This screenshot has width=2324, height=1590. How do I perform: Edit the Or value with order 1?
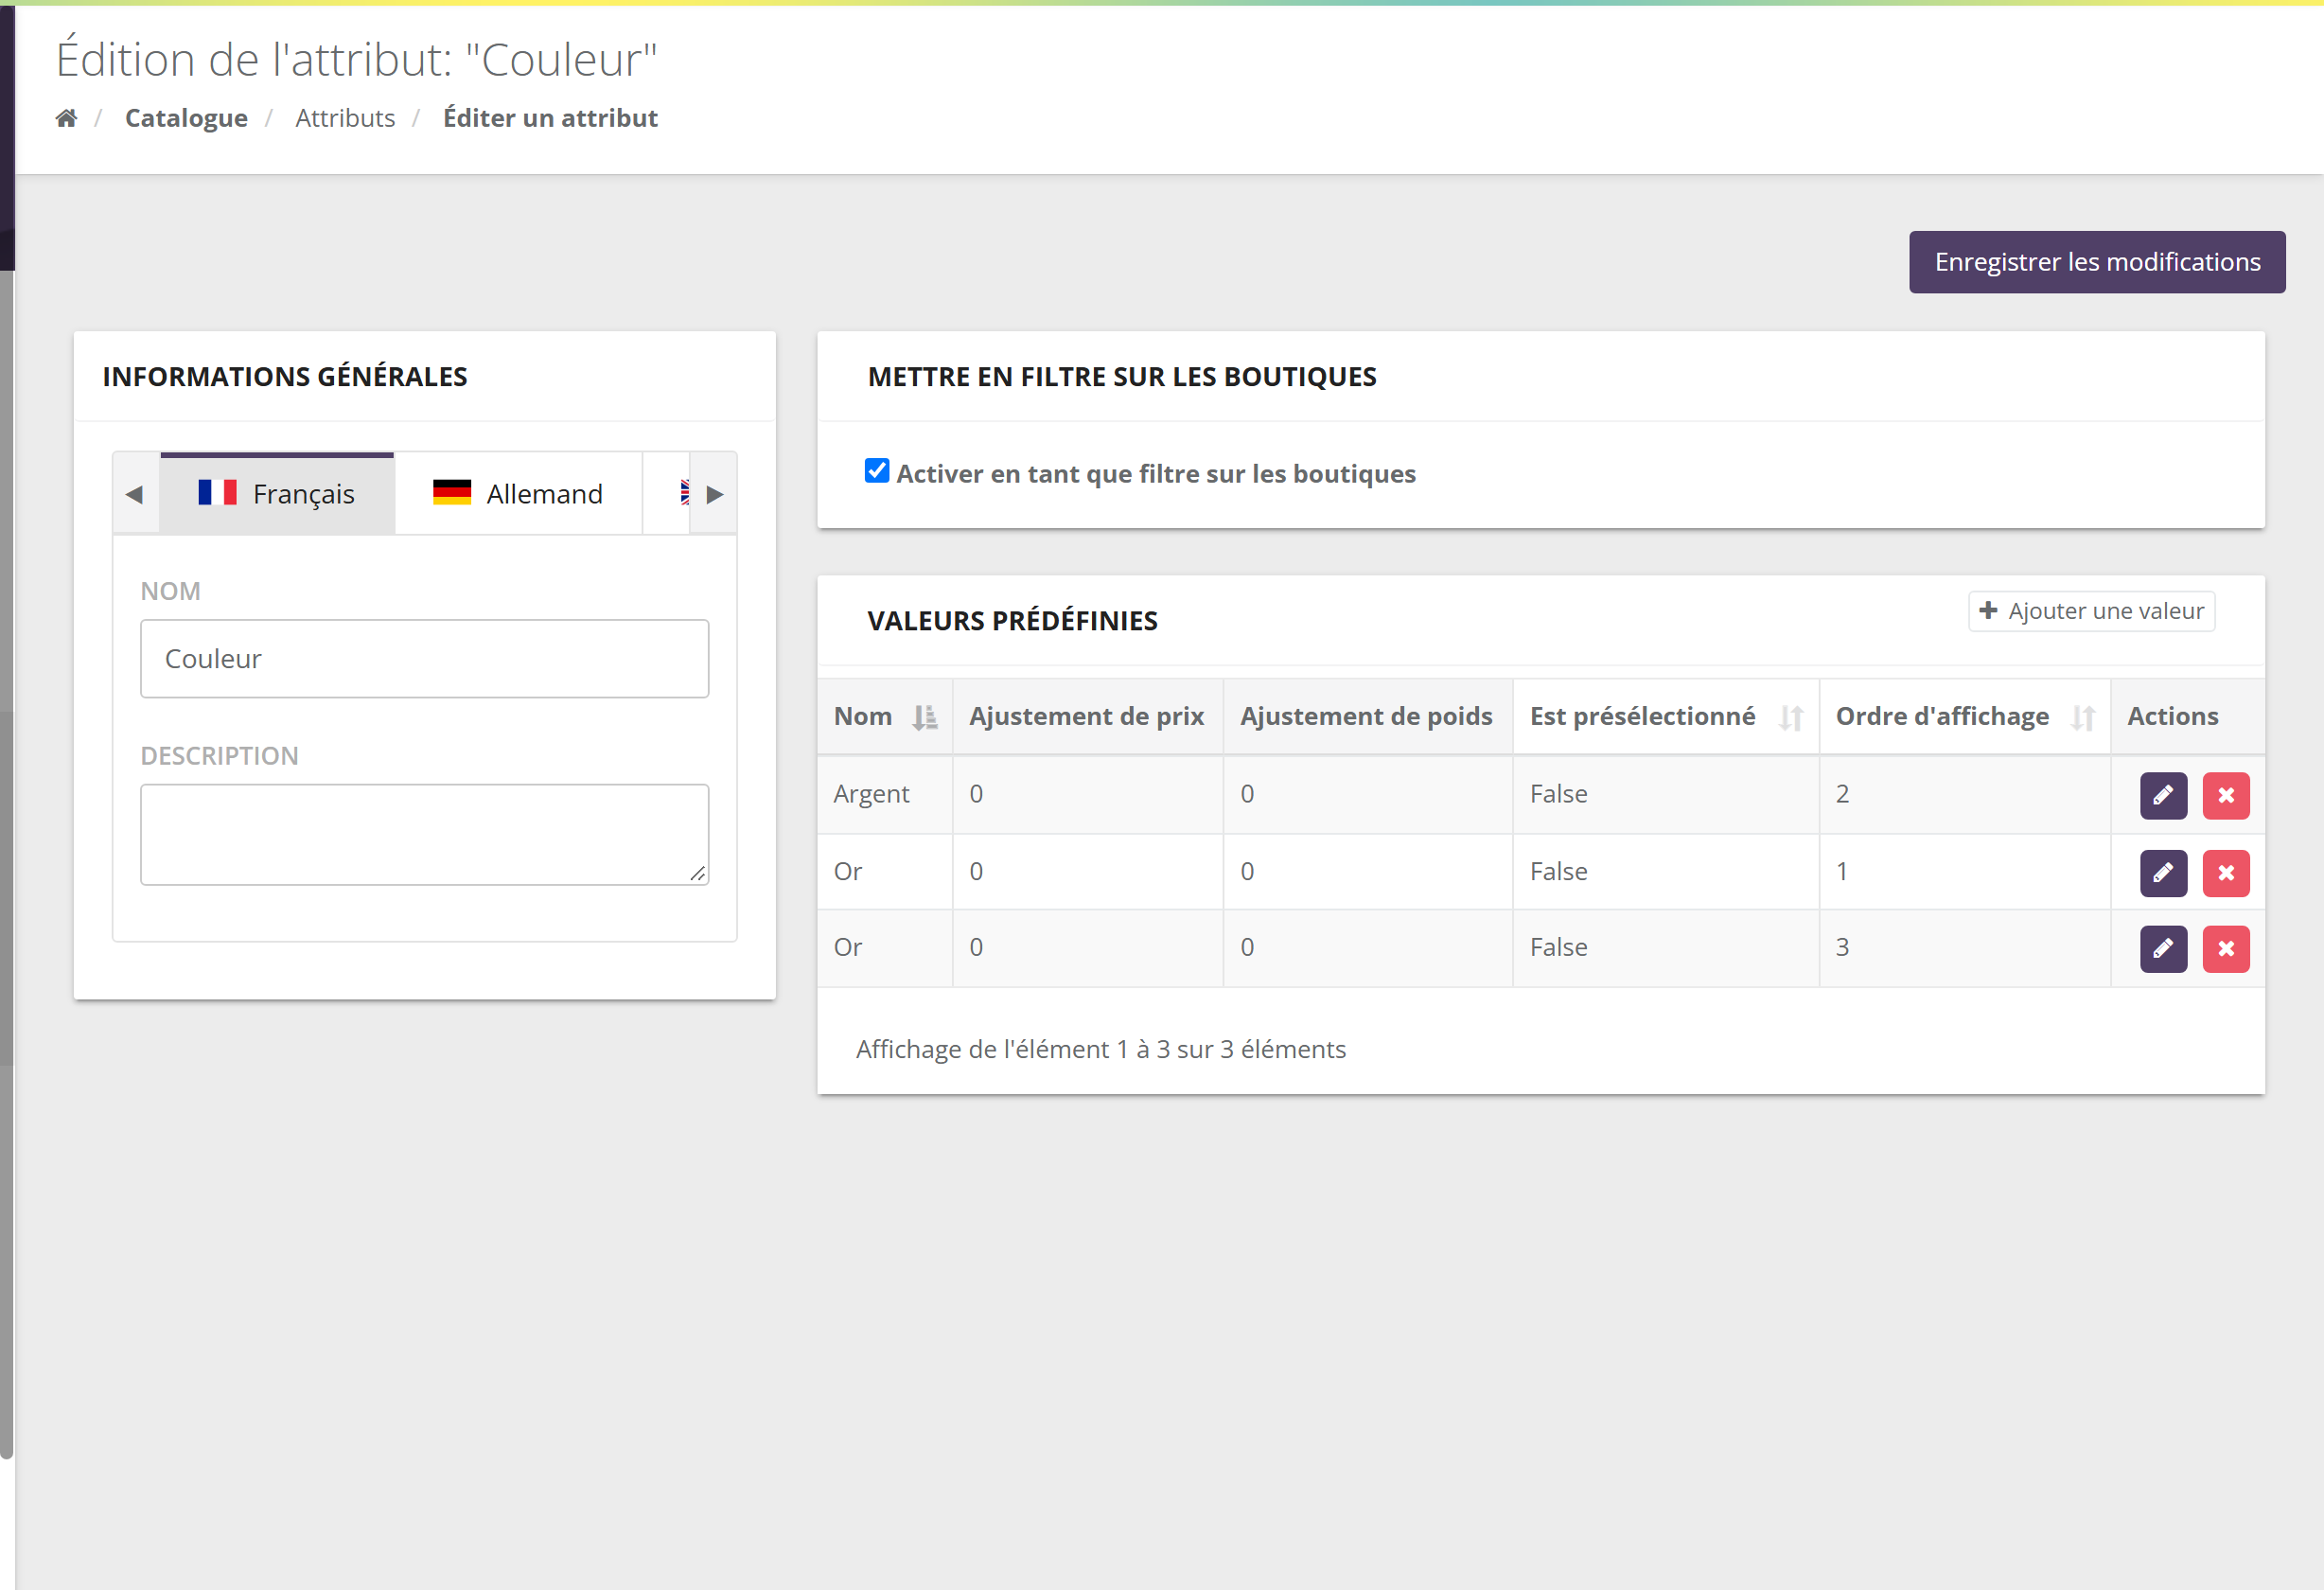(x=2163, y=872)
